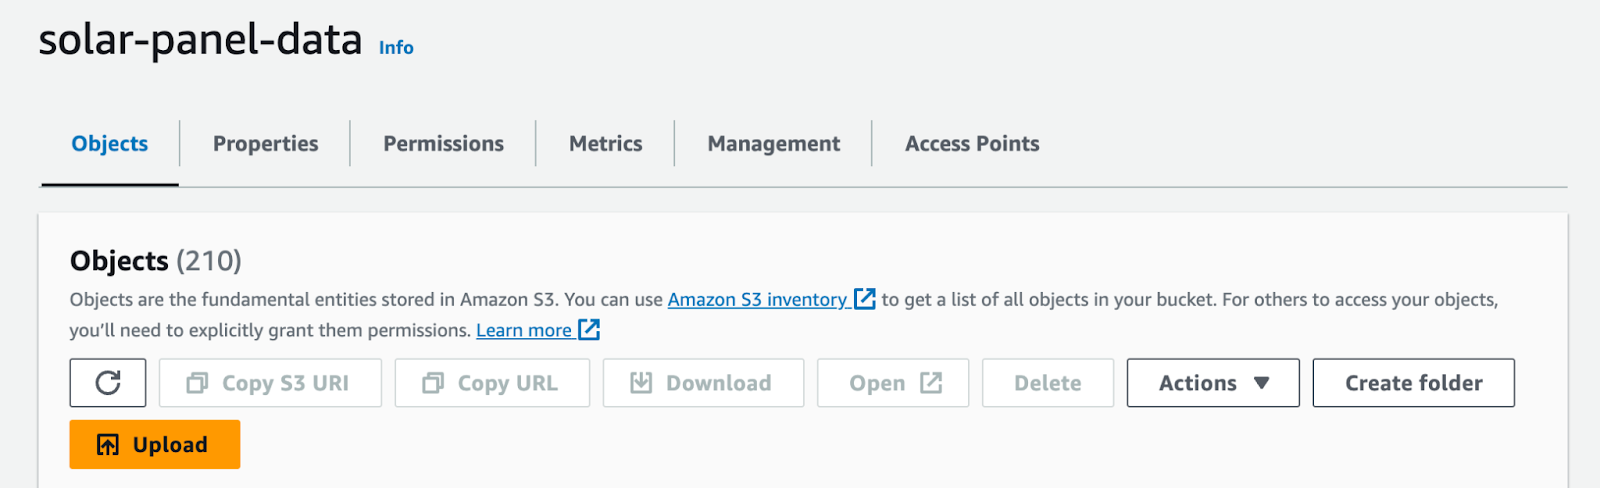Image resolution: width=1600 pixels, height=488 pixels.
Task: Switch to the Properties tab
Action: click(x=266, y=144)
